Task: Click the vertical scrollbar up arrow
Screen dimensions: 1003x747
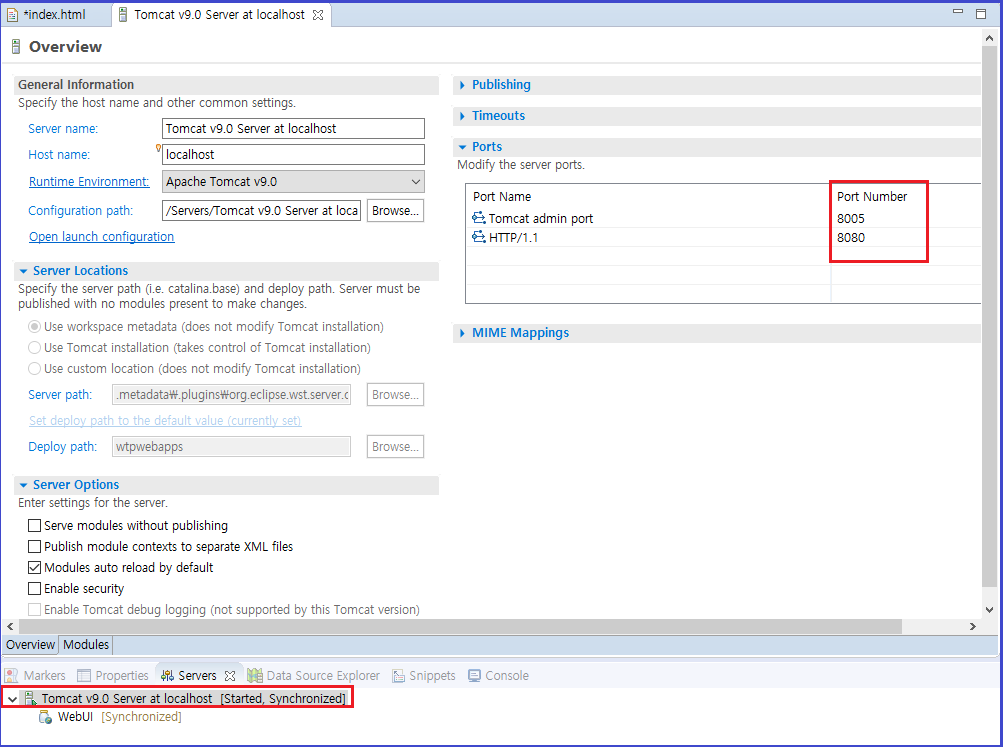Action: click(989, 38)
